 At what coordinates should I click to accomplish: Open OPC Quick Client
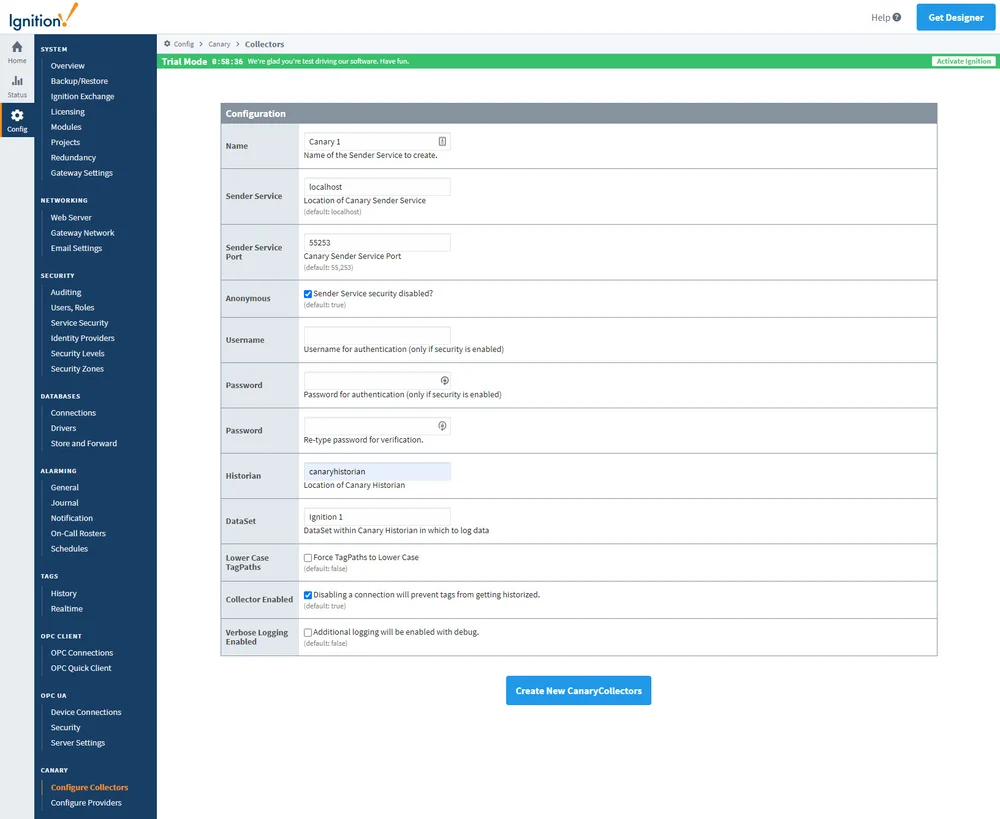pyautogui.click(x=81, y=668)
